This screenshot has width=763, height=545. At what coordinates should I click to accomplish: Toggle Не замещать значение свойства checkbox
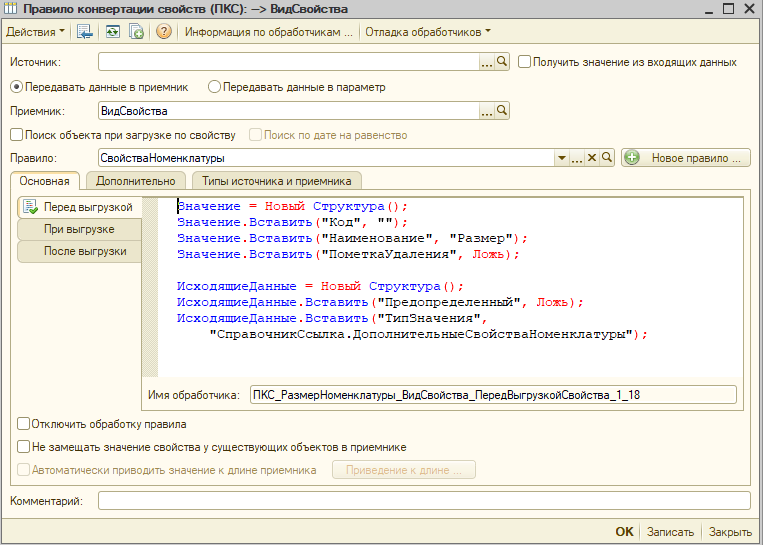(23, 447)
